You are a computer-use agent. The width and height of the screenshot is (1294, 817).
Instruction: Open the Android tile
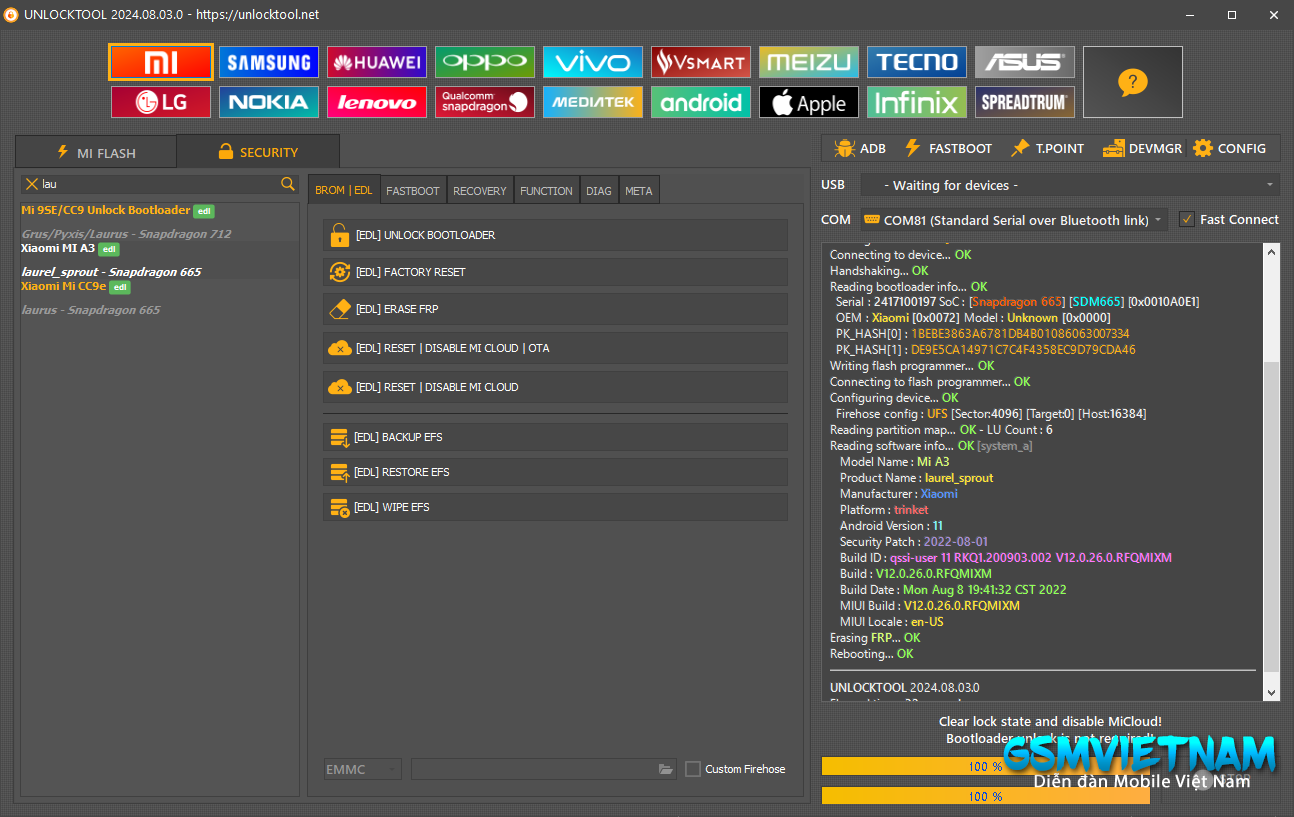coord(701,102)
